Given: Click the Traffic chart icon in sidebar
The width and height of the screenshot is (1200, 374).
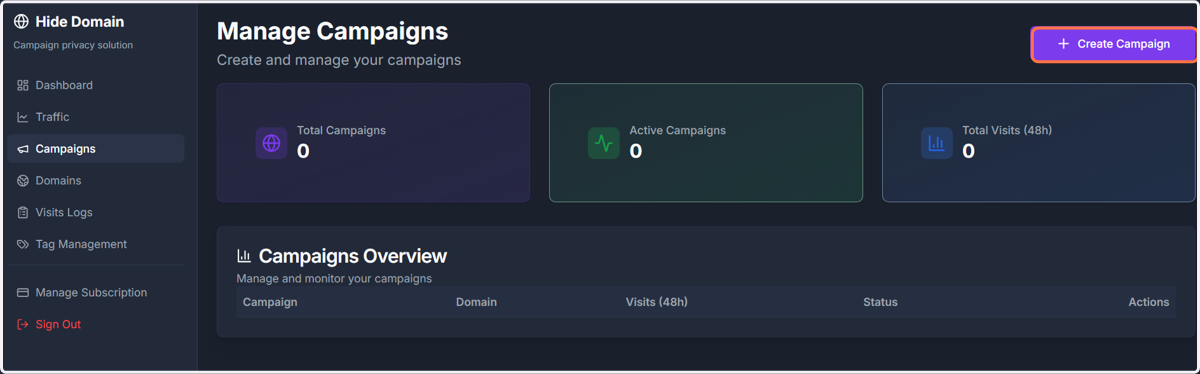Looking at the screenshot, I should point(23,117).
